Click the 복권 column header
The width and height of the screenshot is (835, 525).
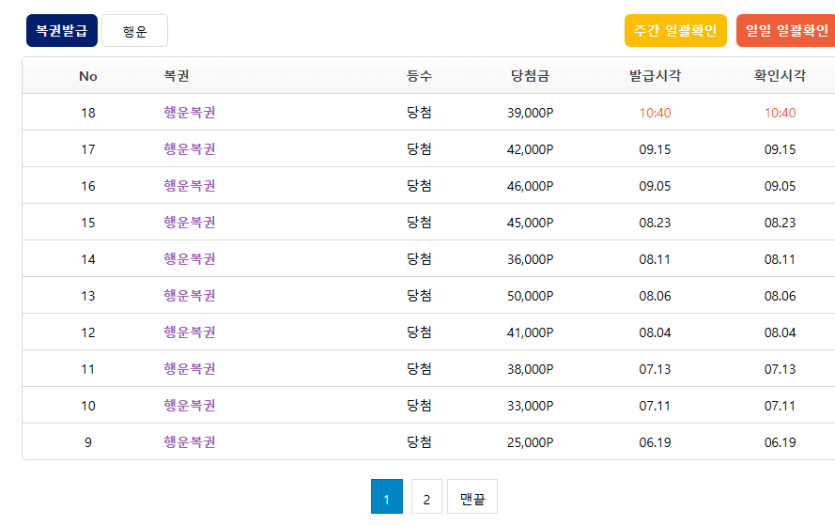click(x=176, y=76)
